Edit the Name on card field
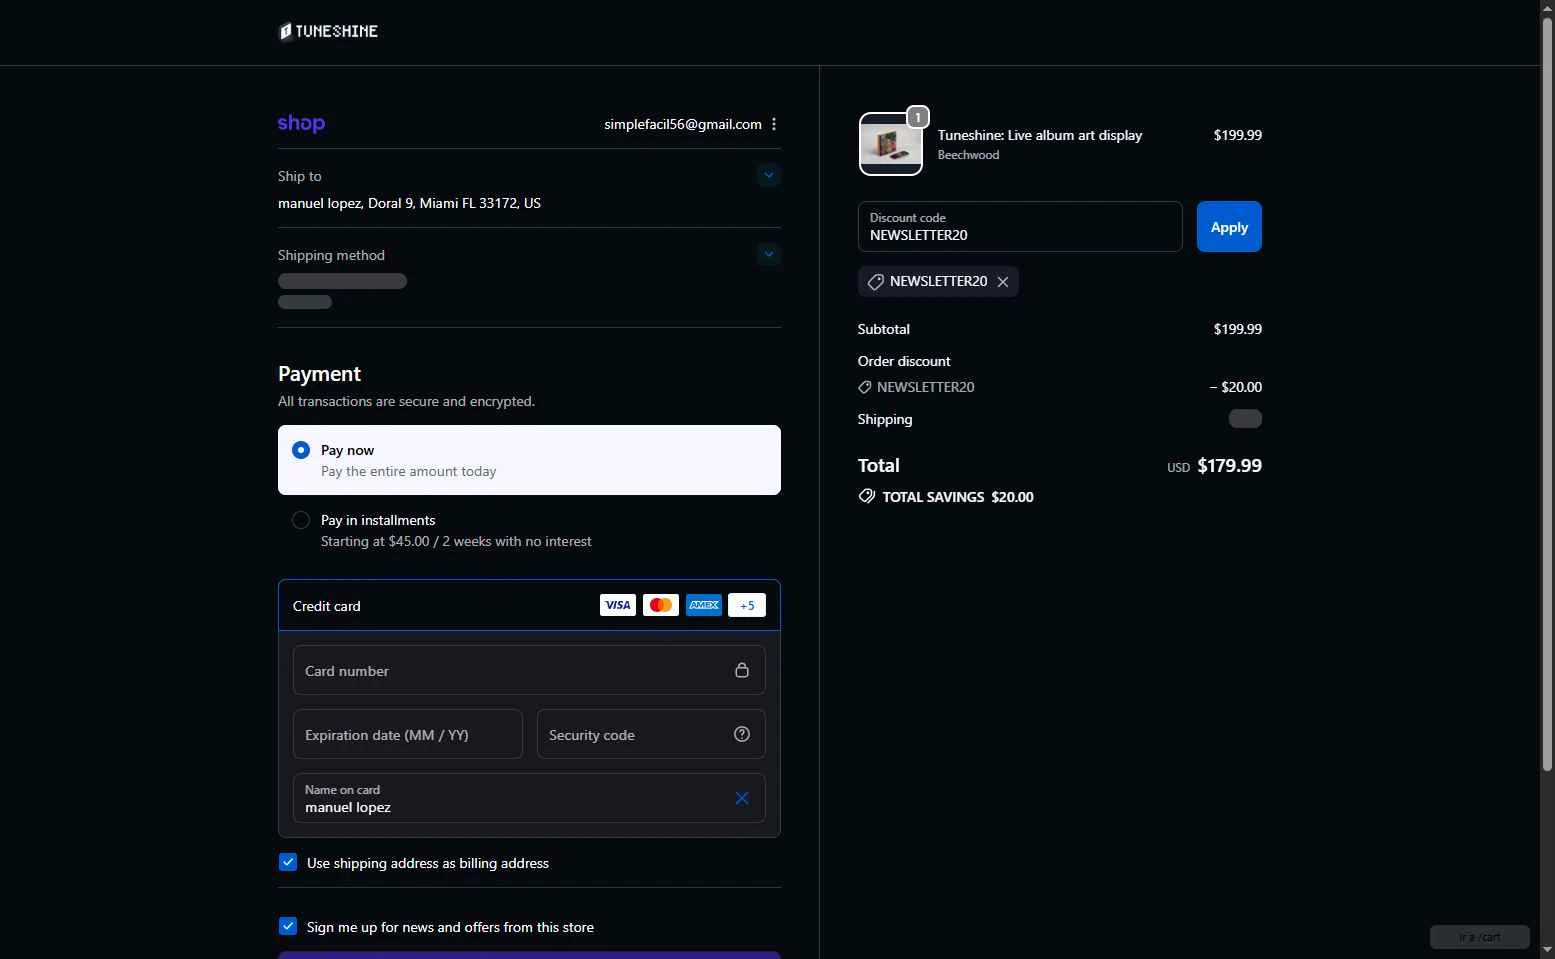1555x959 pixels. pyautogui.click(x=529, y=798)
